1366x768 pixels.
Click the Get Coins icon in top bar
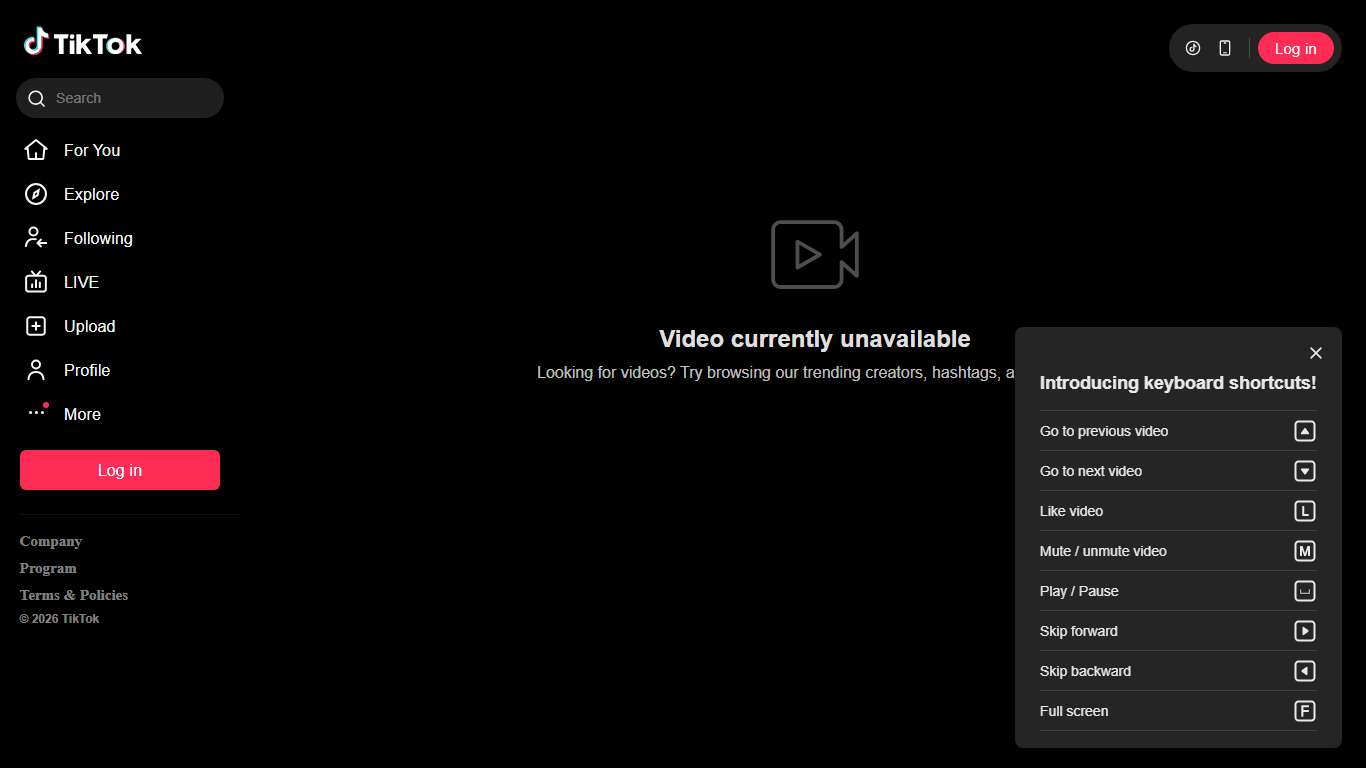(1192, 48)
